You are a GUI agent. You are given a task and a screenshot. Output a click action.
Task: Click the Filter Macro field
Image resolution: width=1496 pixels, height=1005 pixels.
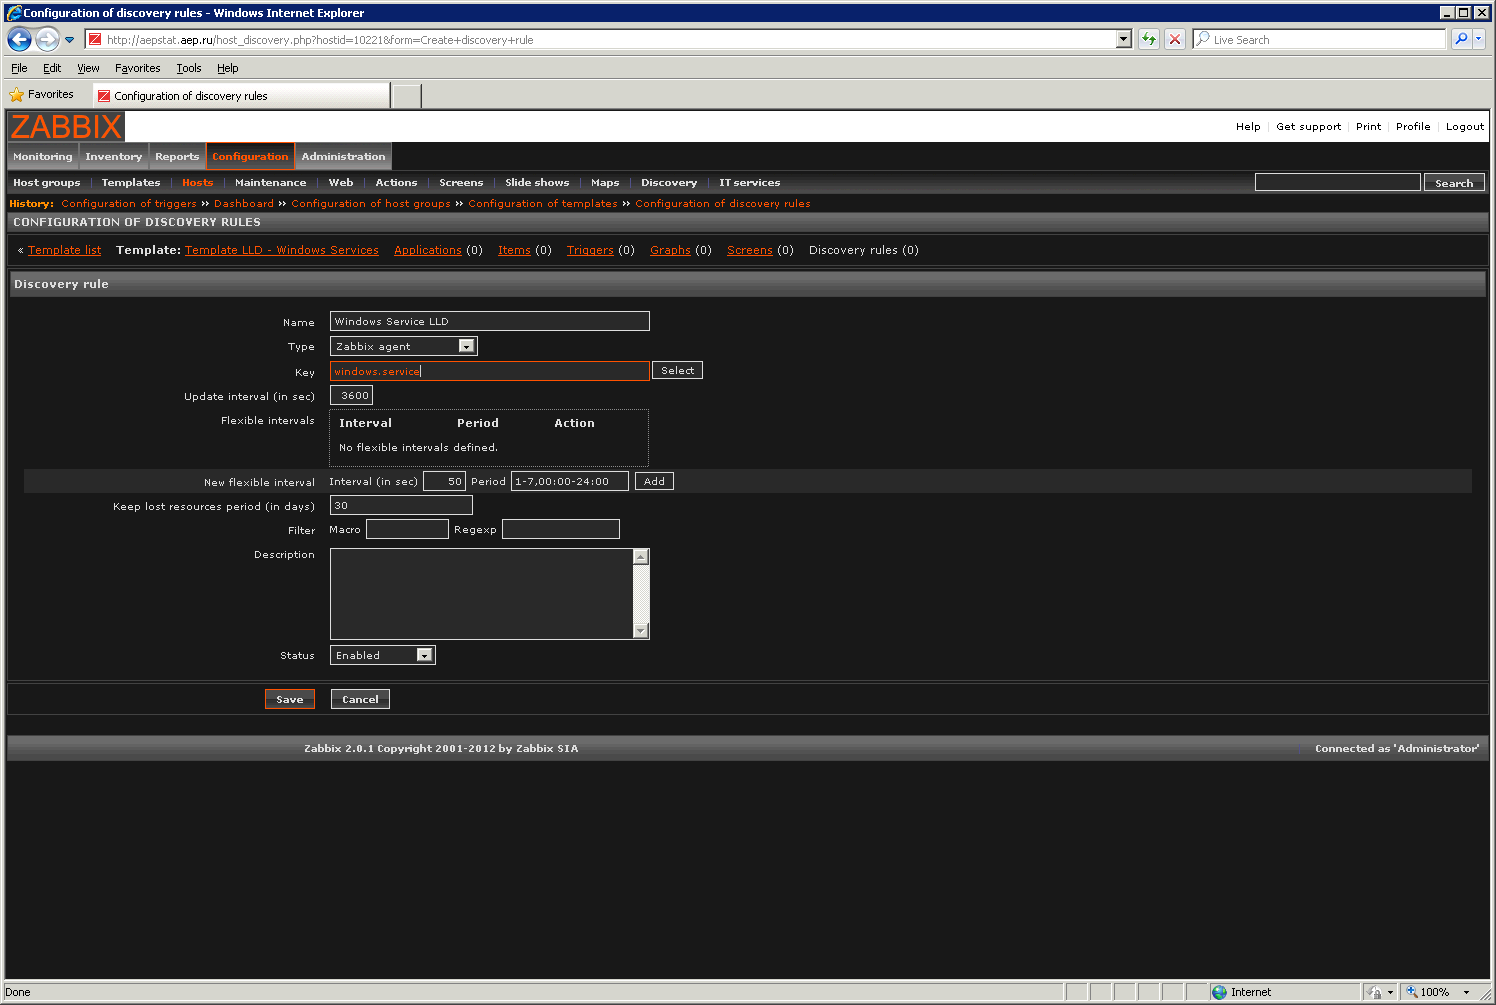pos(407,529)
